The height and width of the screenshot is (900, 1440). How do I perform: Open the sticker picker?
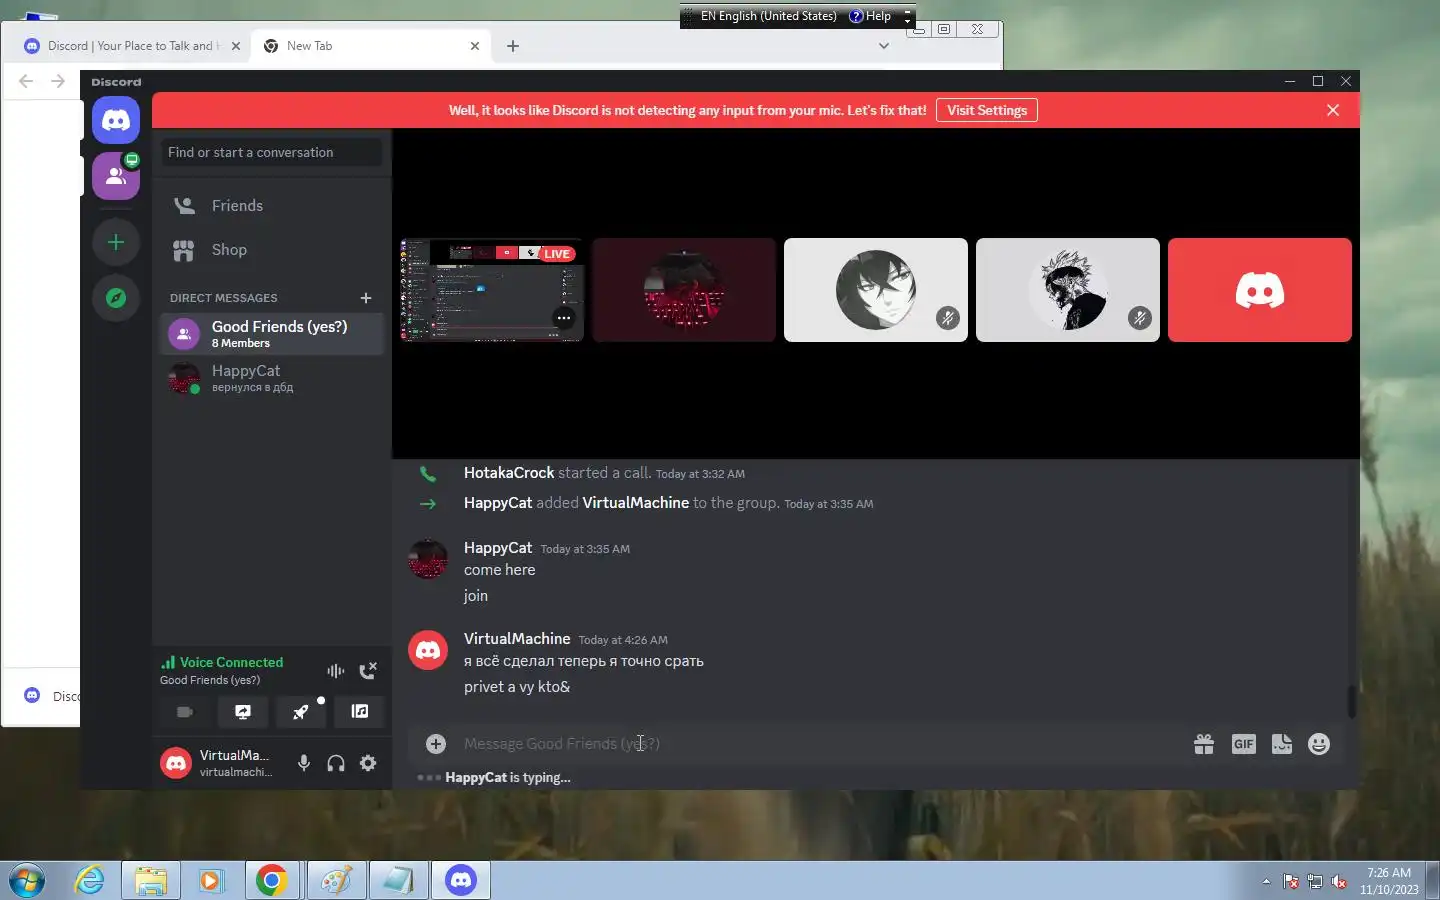pyautogui.click(x=1282, y=744)
